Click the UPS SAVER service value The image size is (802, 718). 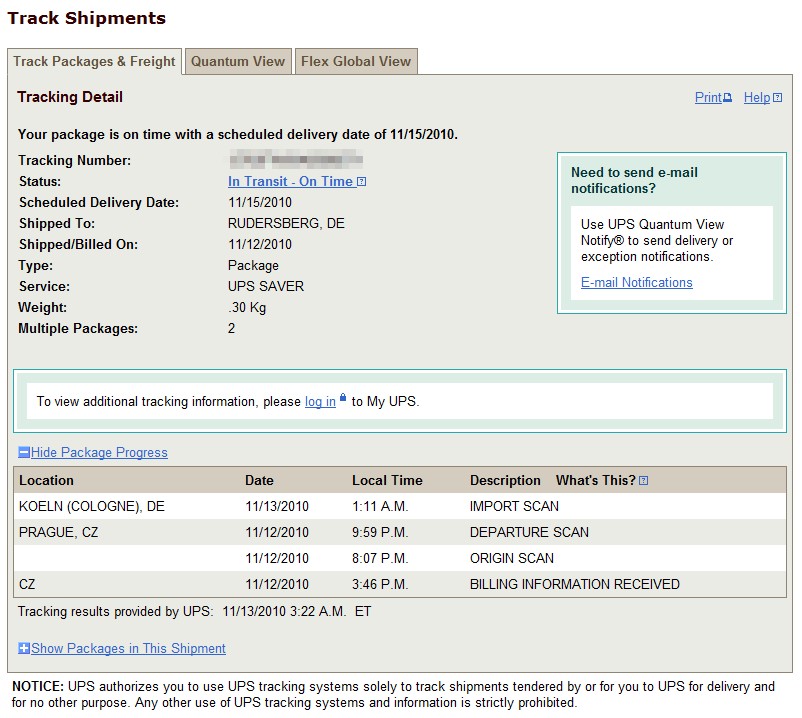[x=266, y=286]
